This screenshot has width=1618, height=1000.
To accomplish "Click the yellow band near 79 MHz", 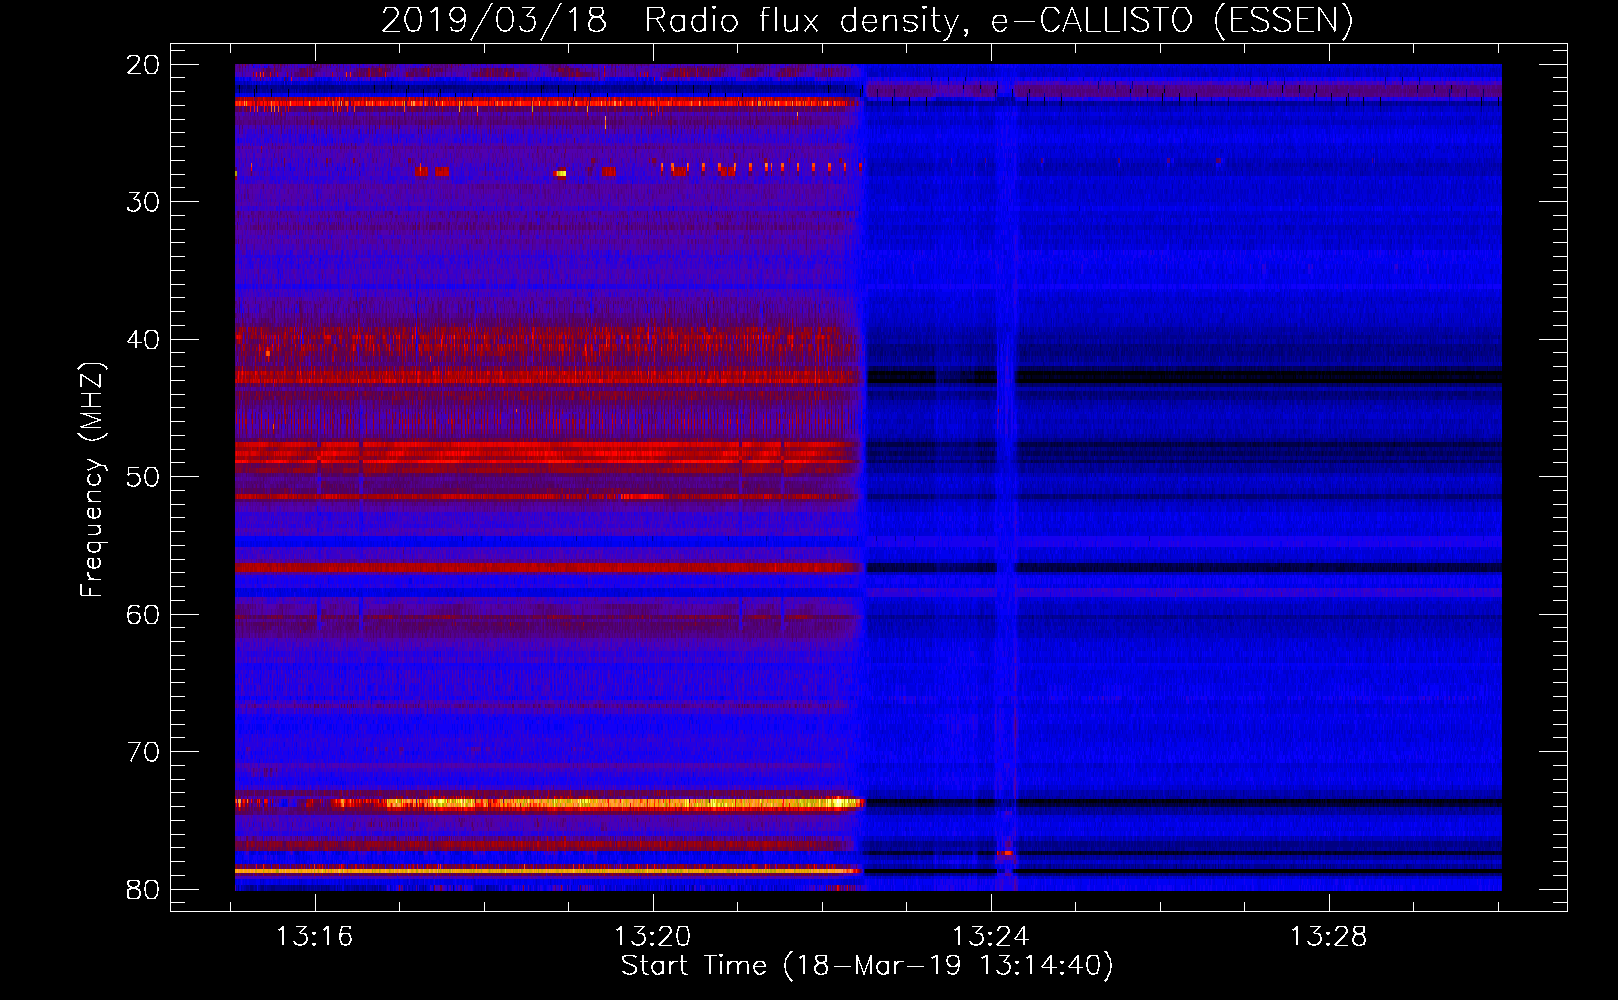I will [x=547, y=871].
